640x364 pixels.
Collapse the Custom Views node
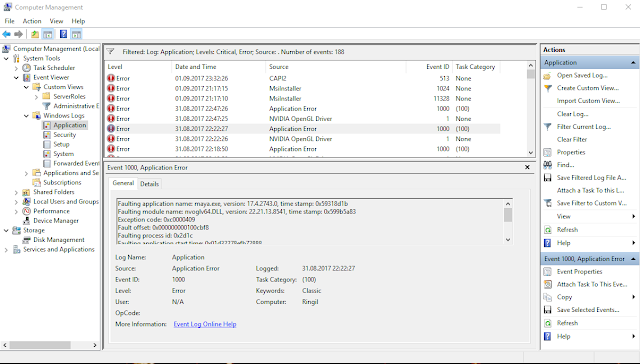click(27, 87)
